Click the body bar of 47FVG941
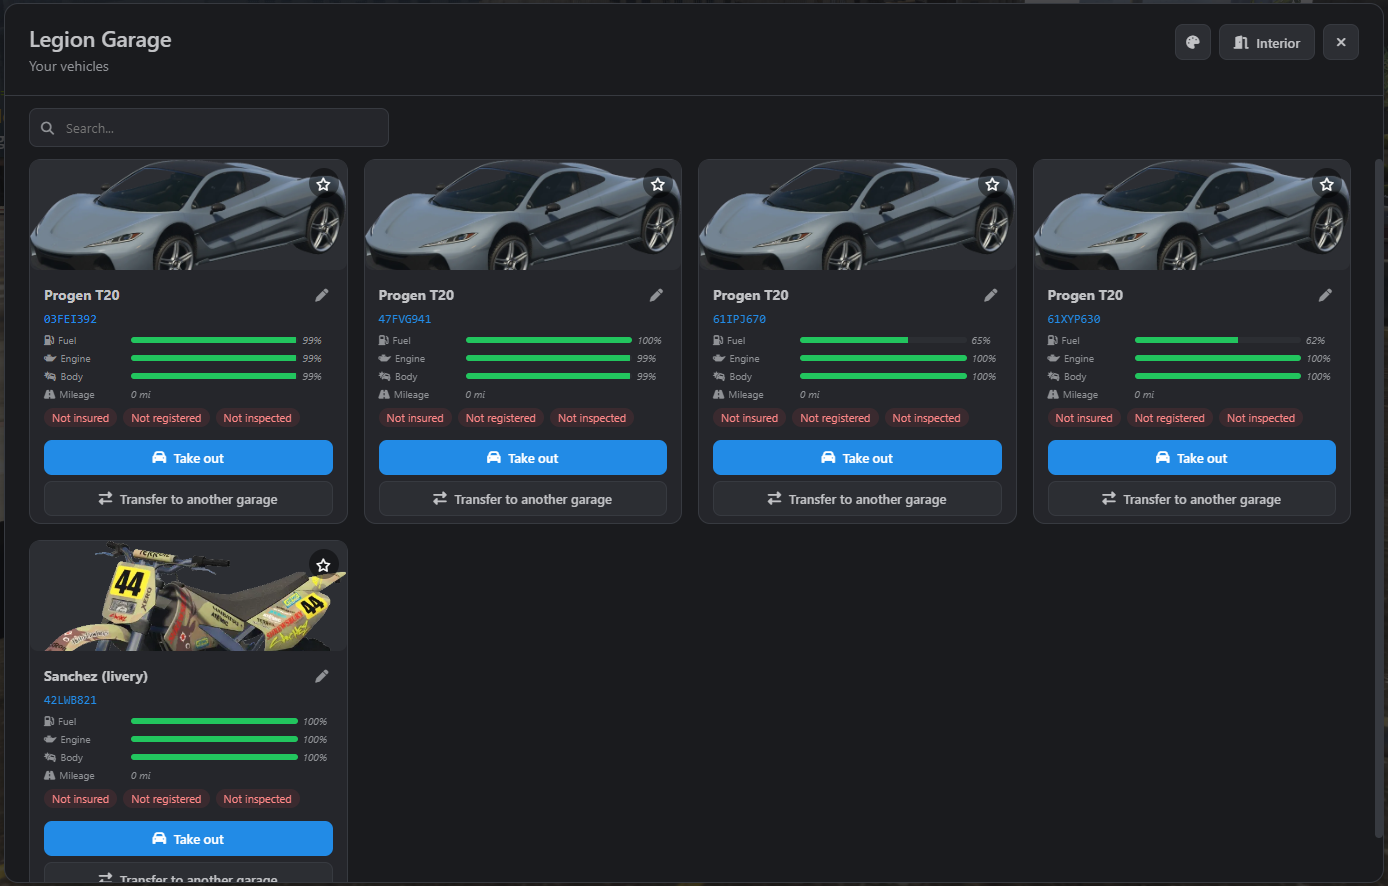 tap(548, 377)
